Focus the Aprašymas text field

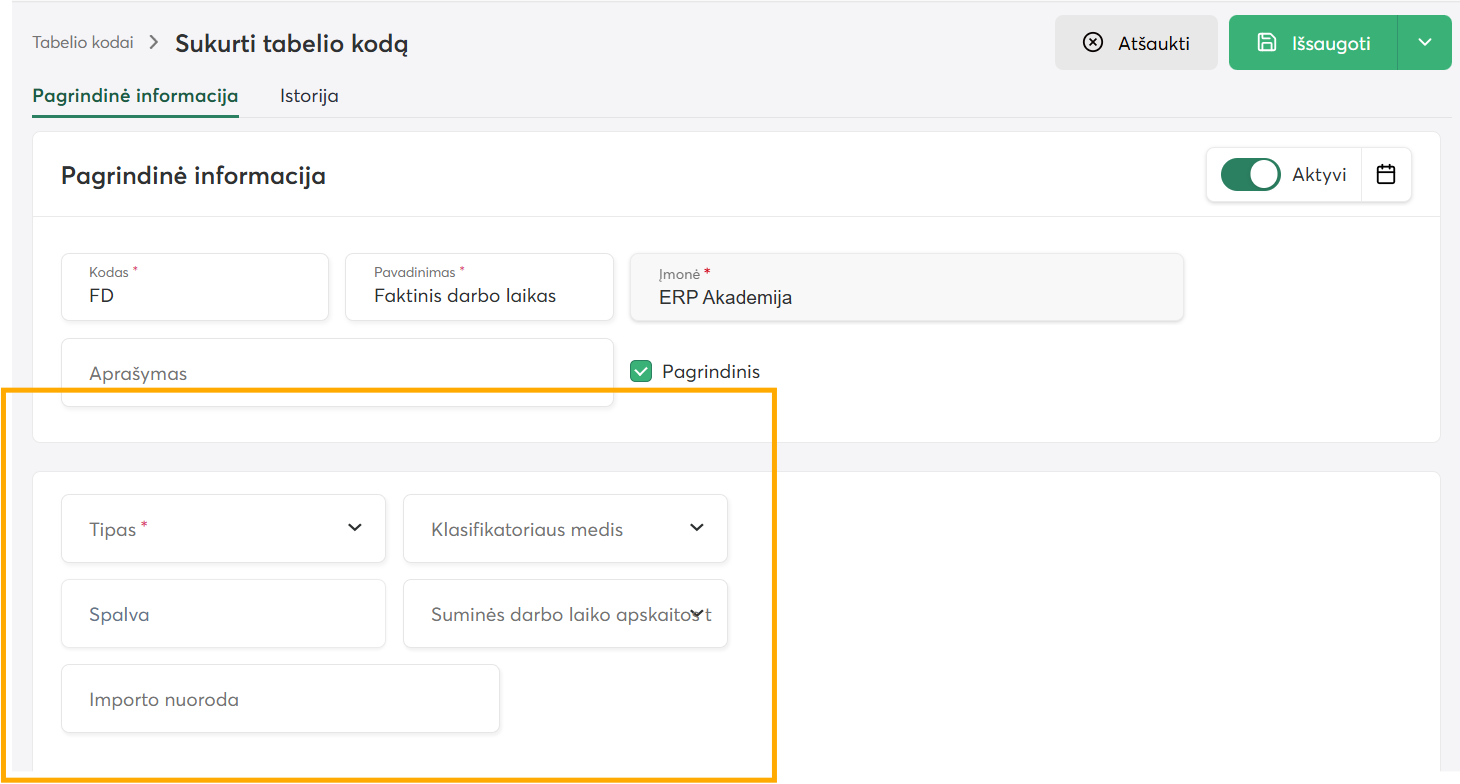[338, 372]
